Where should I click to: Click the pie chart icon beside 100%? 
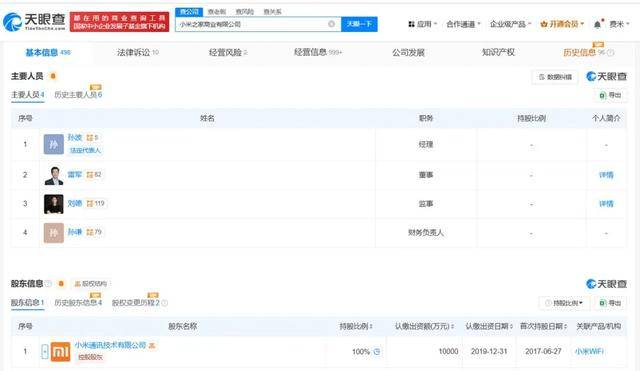[377, 351]
